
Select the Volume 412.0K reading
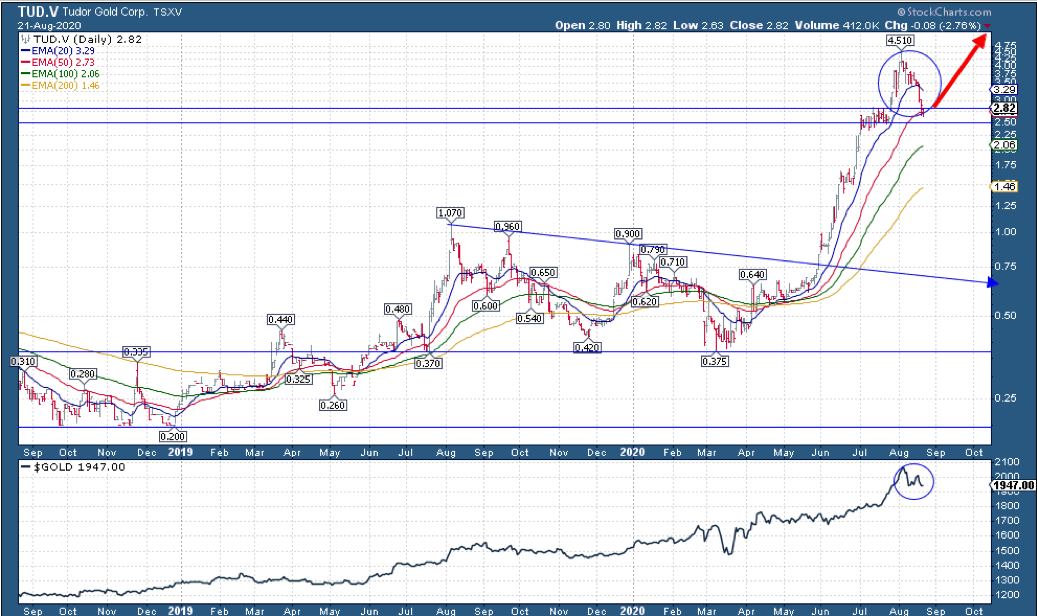(837, 25)
